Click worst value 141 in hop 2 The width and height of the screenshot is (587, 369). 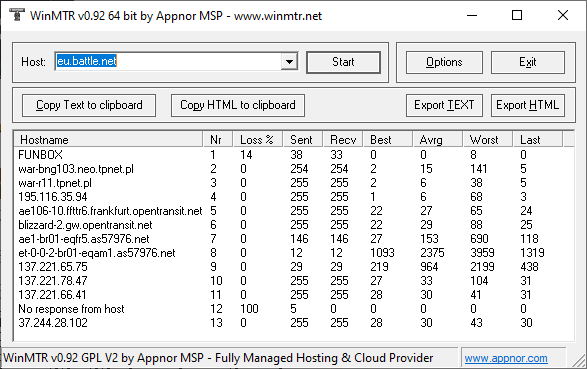[479, 169]
